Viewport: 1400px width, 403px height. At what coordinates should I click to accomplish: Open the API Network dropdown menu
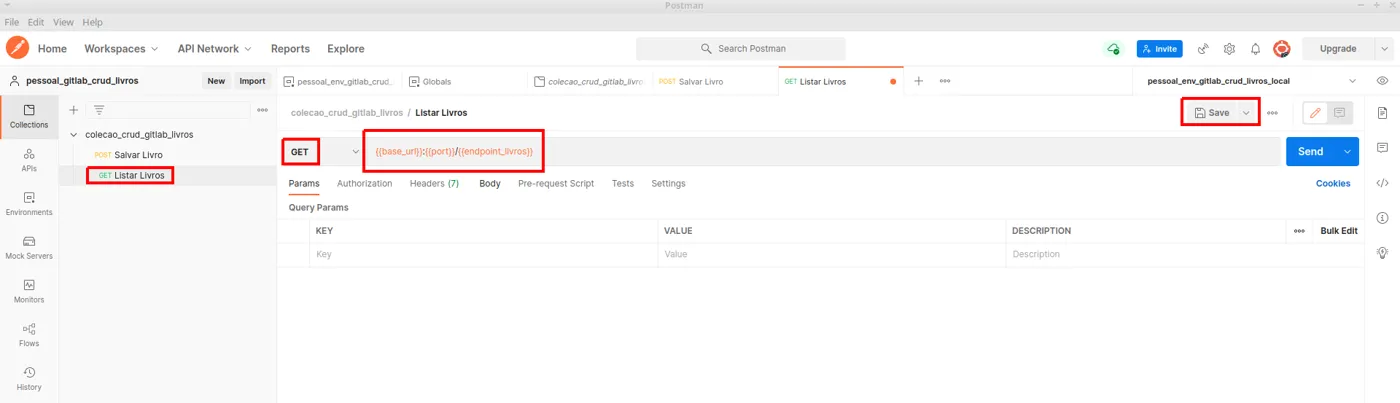point(214,49)
